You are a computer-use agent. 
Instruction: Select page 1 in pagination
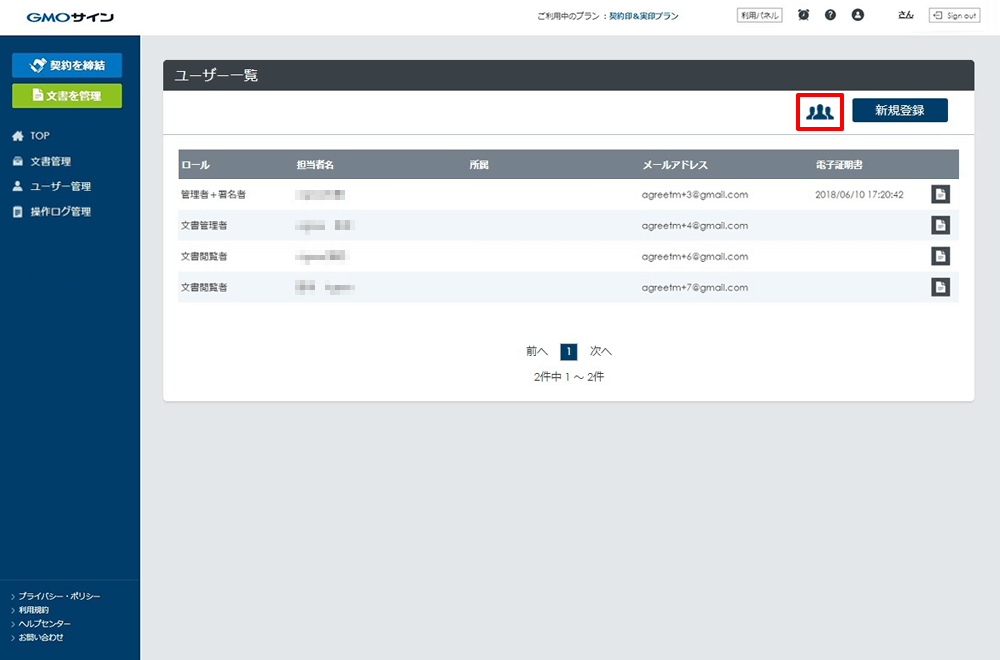pyautogui.click(x=569, y=351)
